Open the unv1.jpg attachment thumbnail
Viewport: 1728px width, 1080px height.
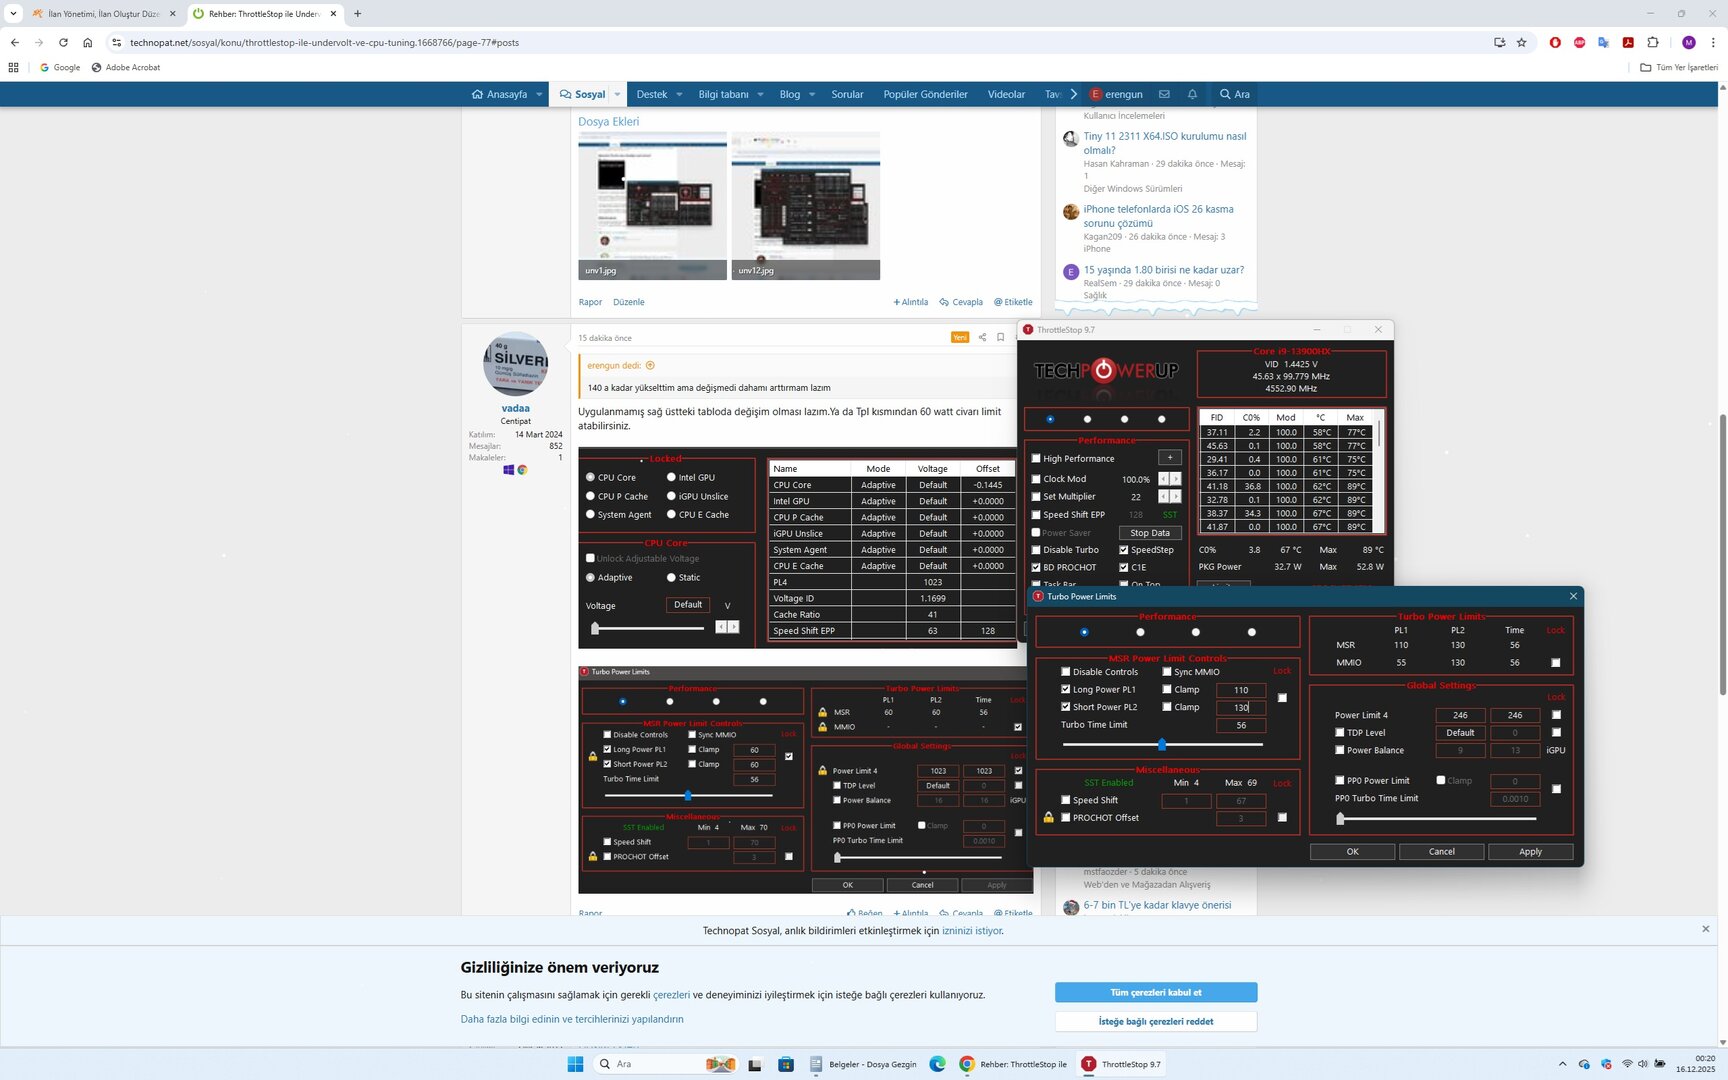point(652,206)
